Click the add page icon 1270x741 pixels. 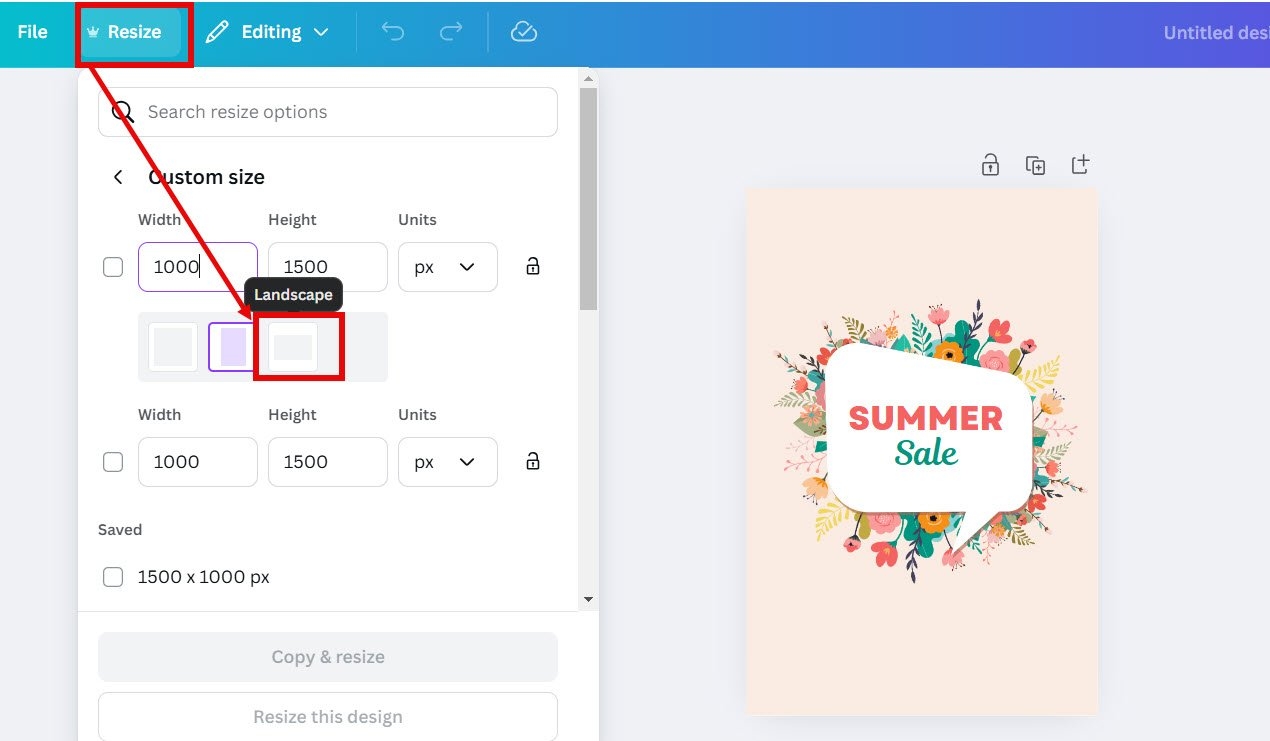[x=1080, y=165]
